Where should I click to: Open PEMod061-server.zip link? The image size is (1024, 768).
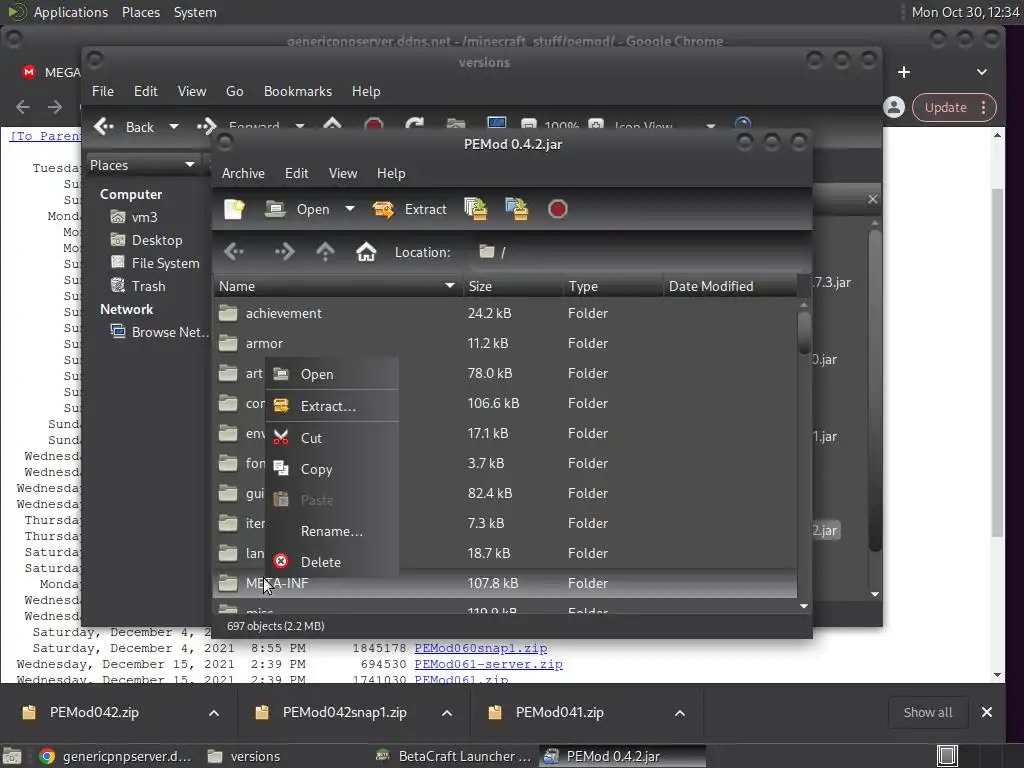coord(488,664)
